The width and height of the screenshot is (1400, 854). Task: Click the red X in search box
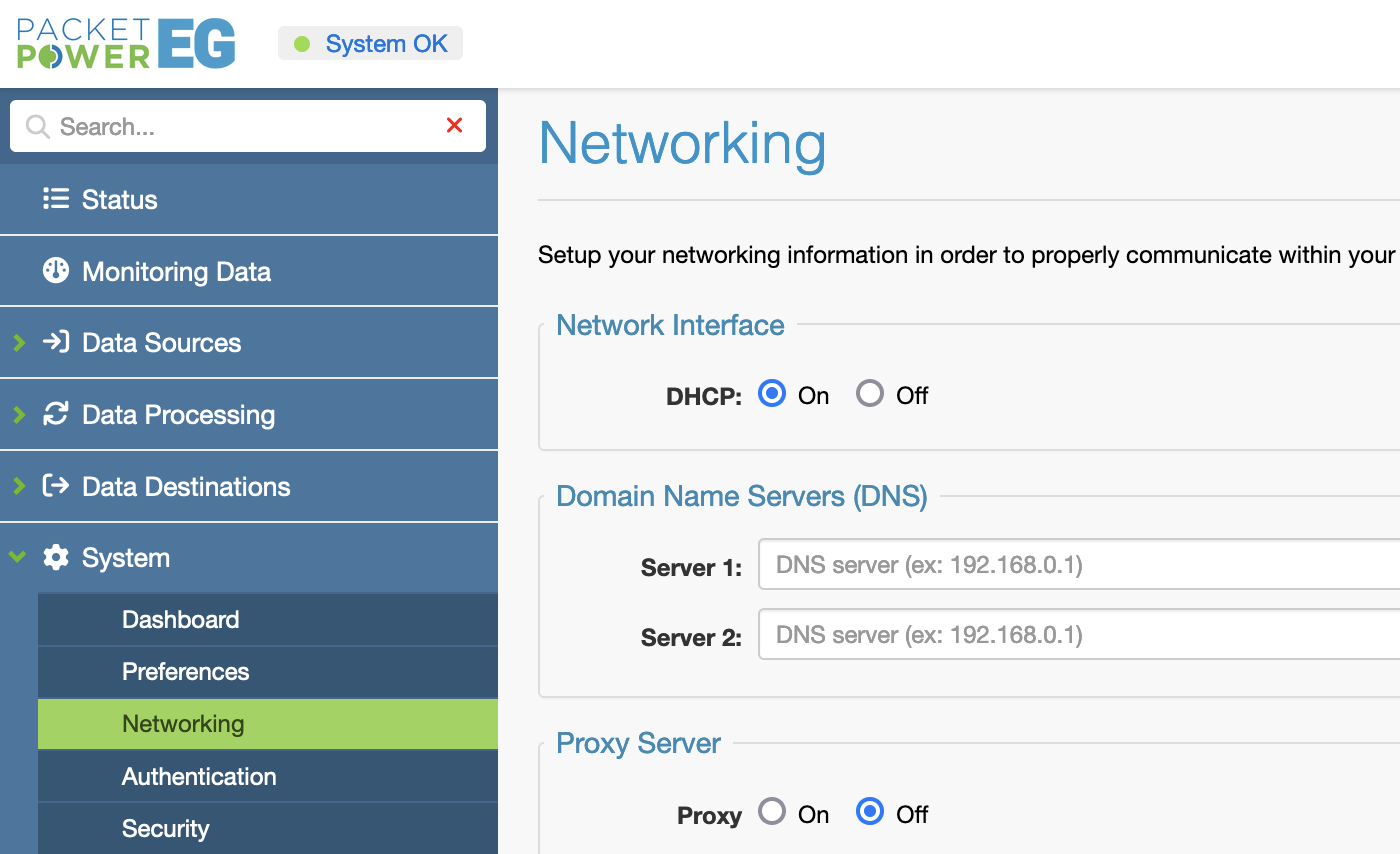pyautogui.click(x=454, y=126)
